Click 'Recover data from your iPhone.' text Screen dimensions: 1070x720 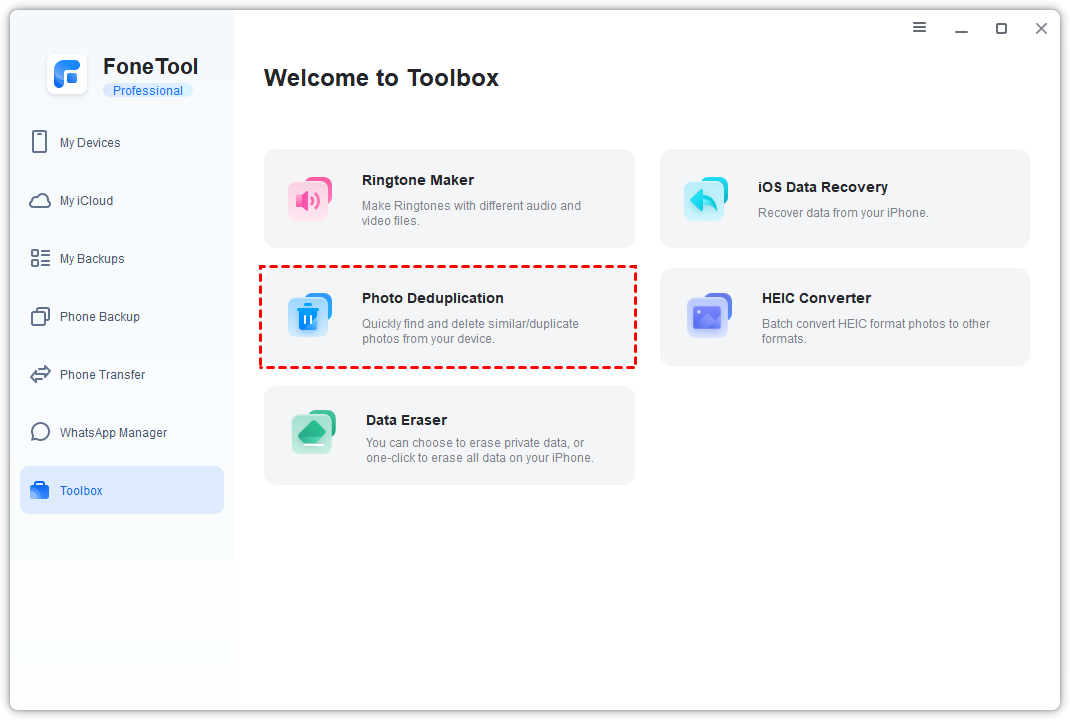843,213
